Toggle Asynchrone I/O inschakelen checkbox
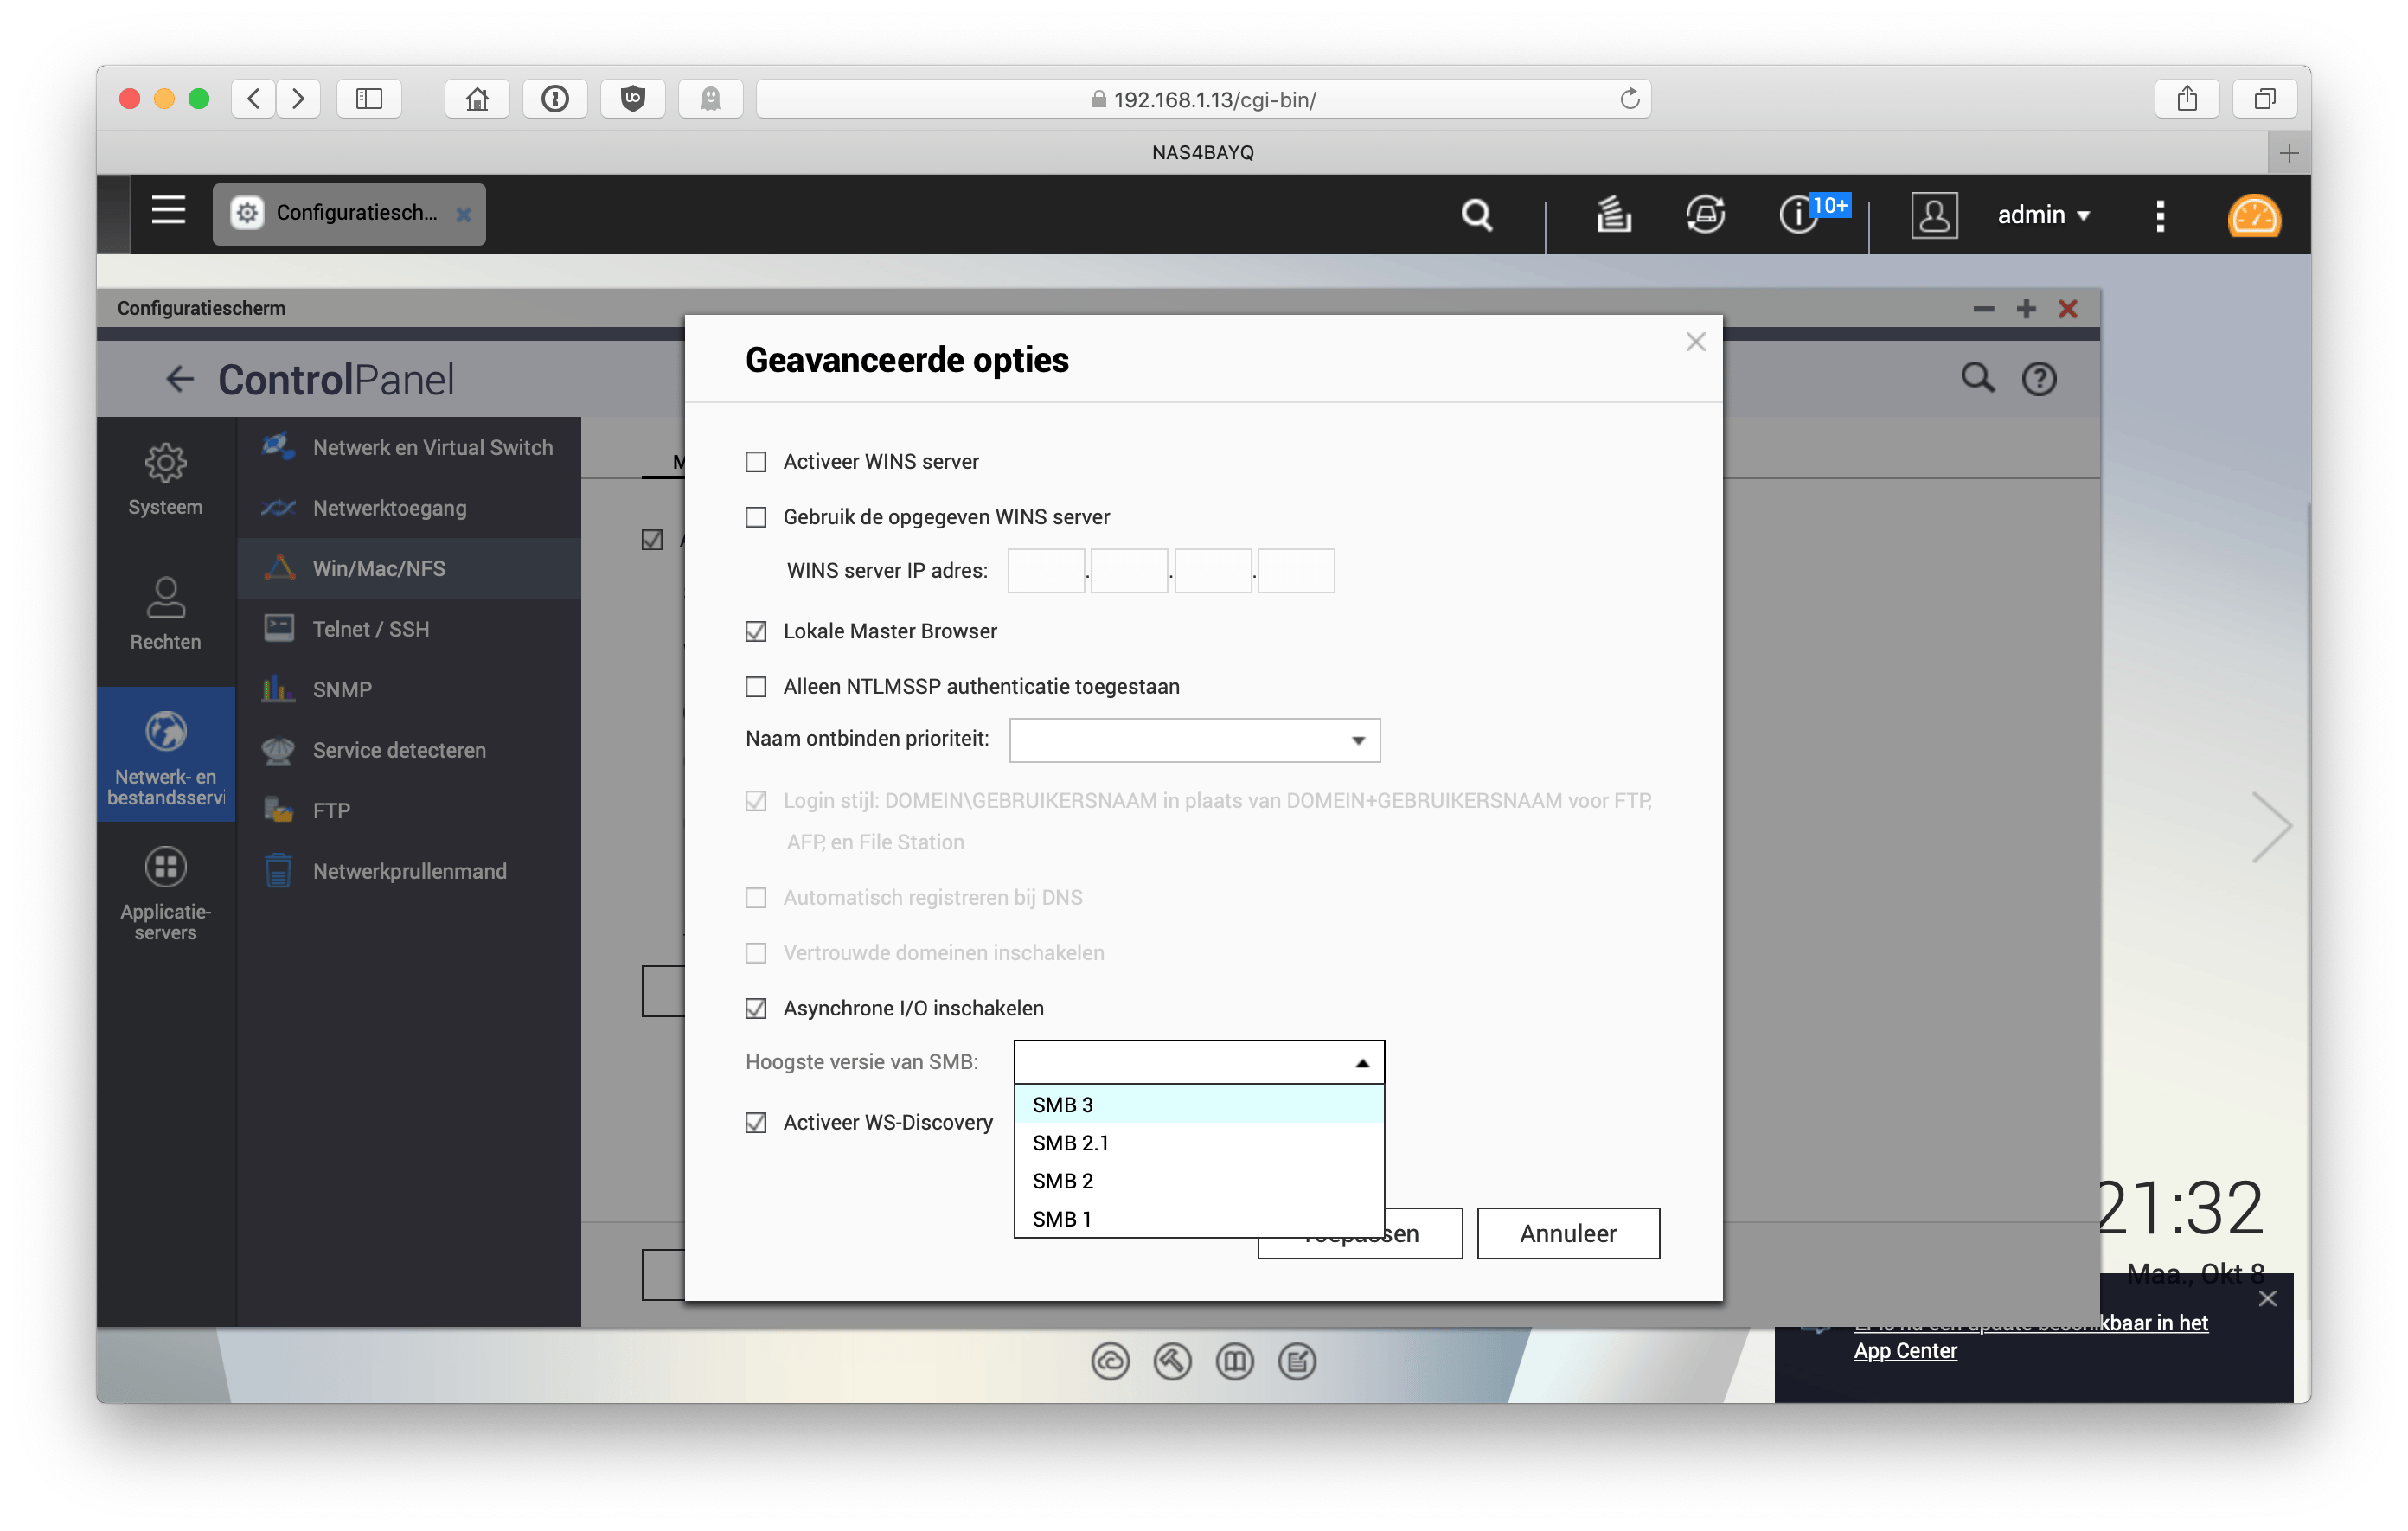This screenshot has width=2408, height=1531. [x=756, y=1008]
